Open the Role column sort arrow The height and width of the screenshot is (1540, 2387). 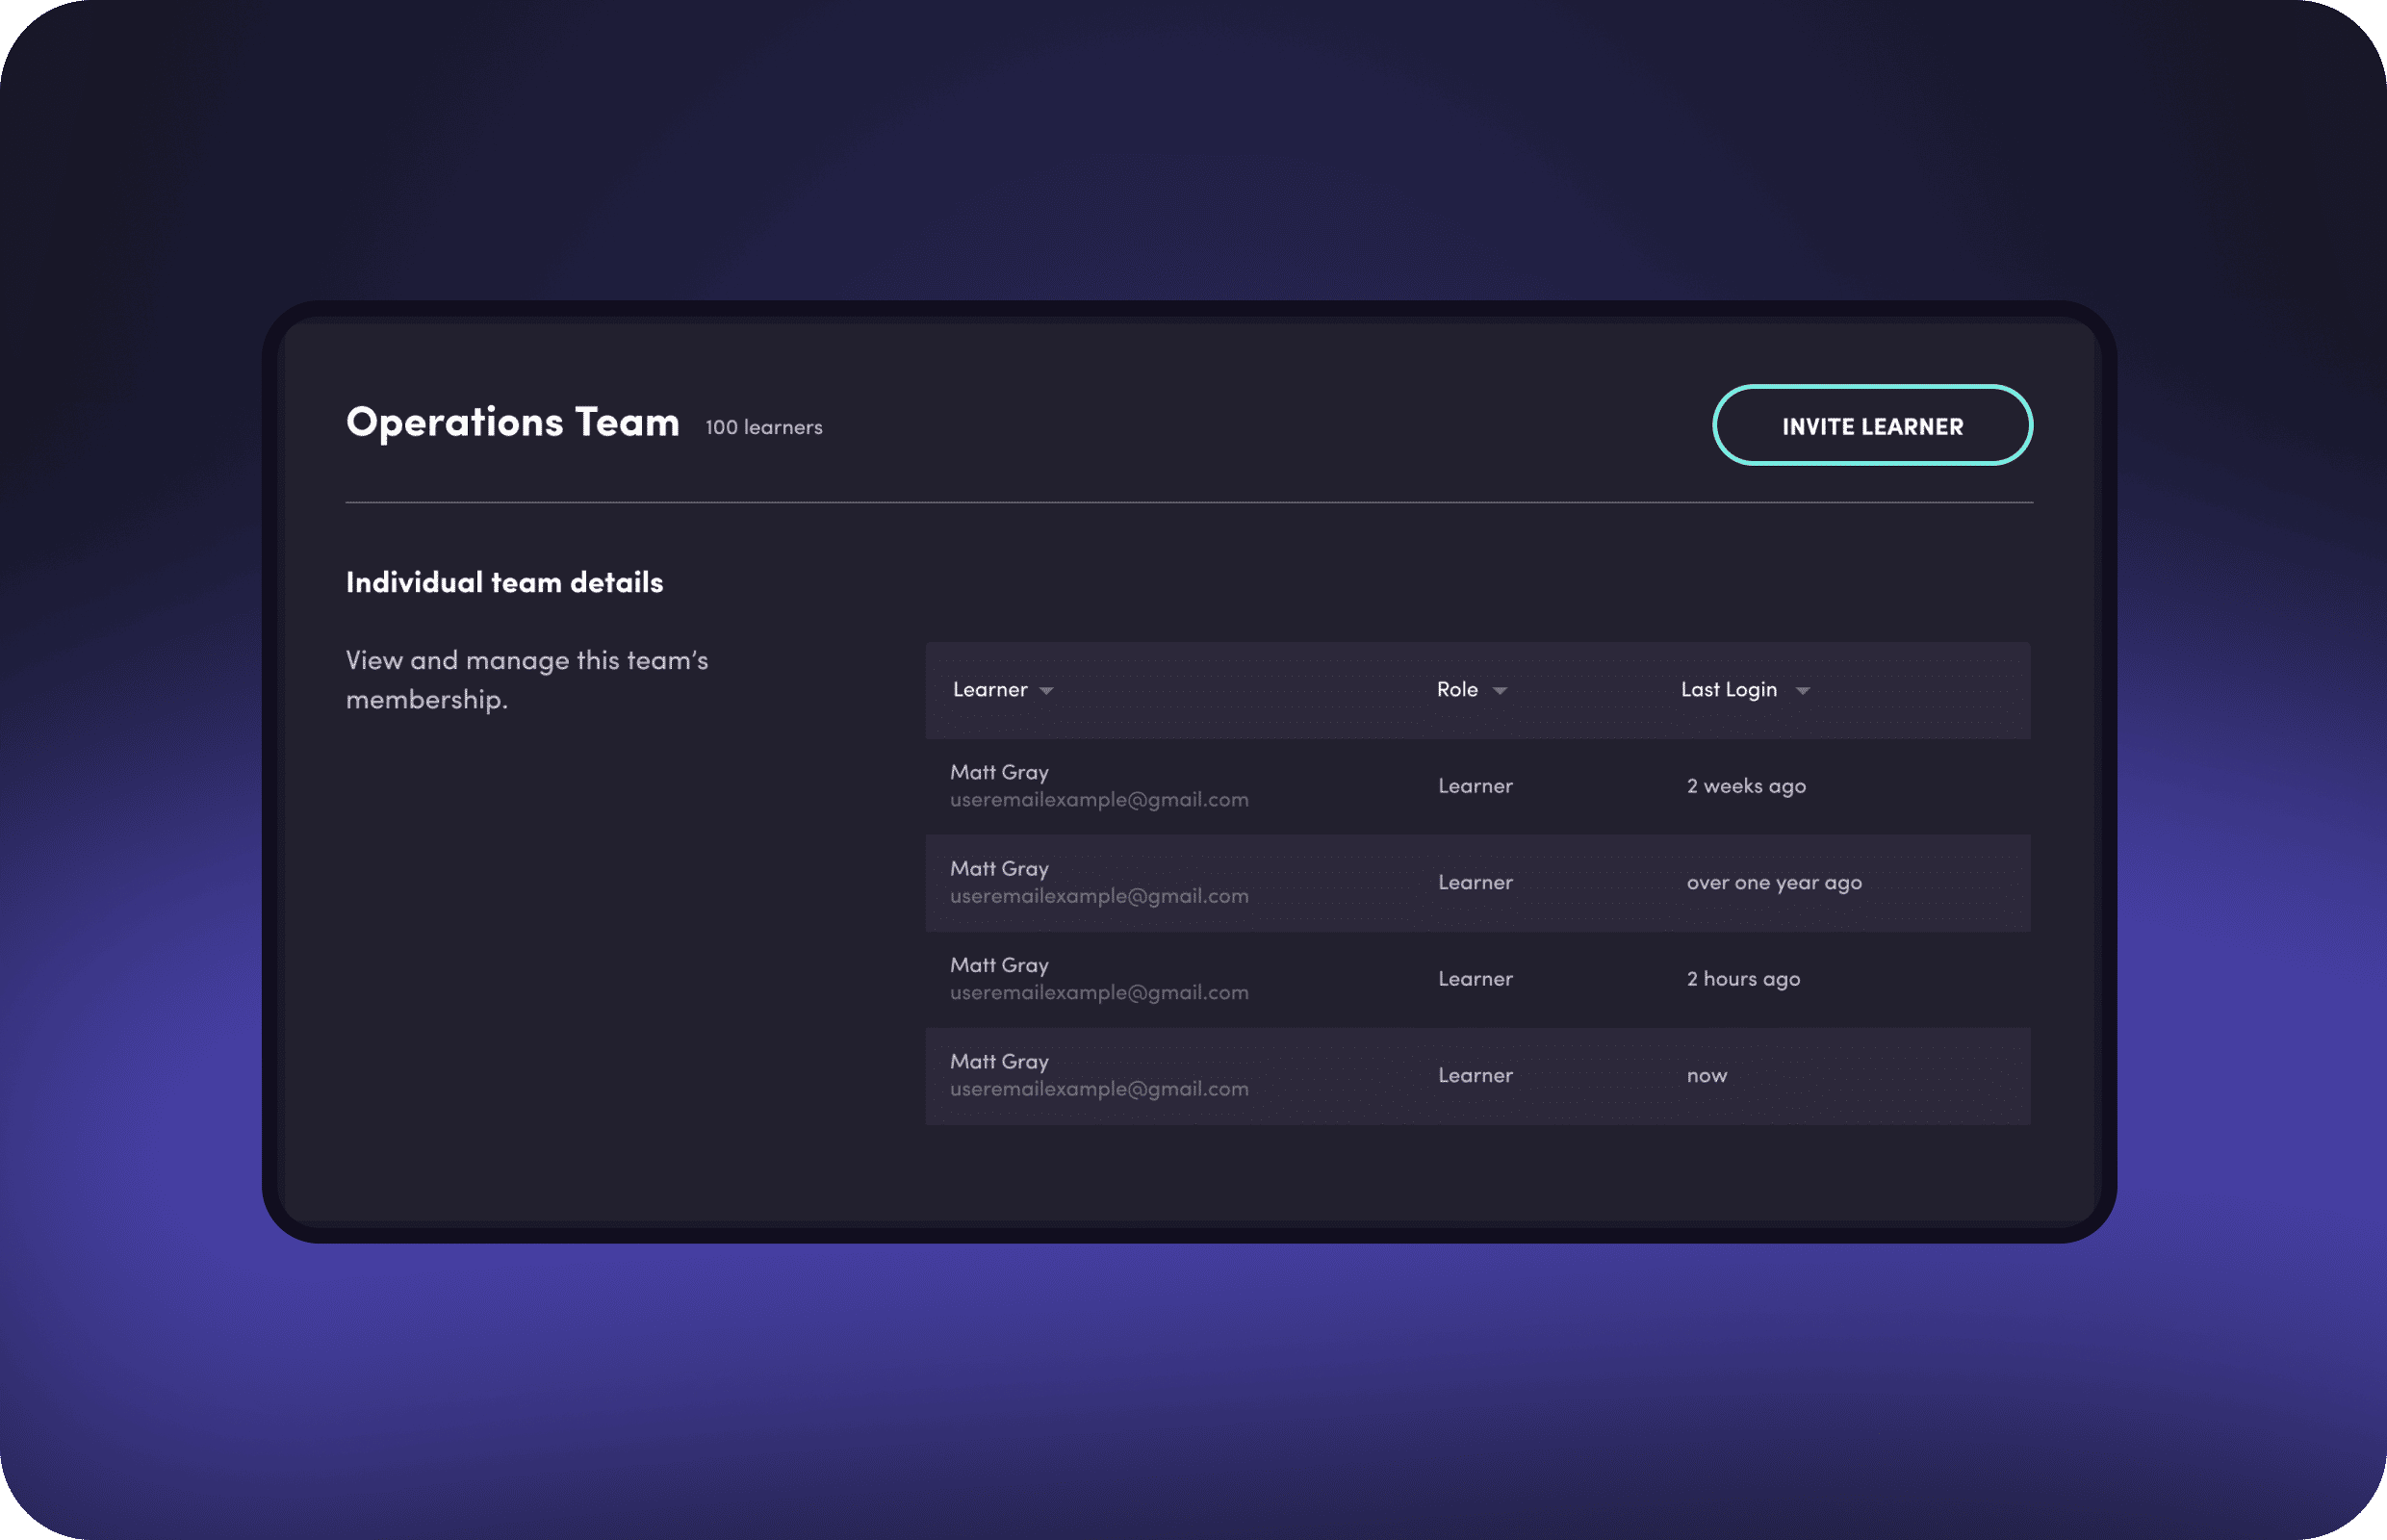1499,691
